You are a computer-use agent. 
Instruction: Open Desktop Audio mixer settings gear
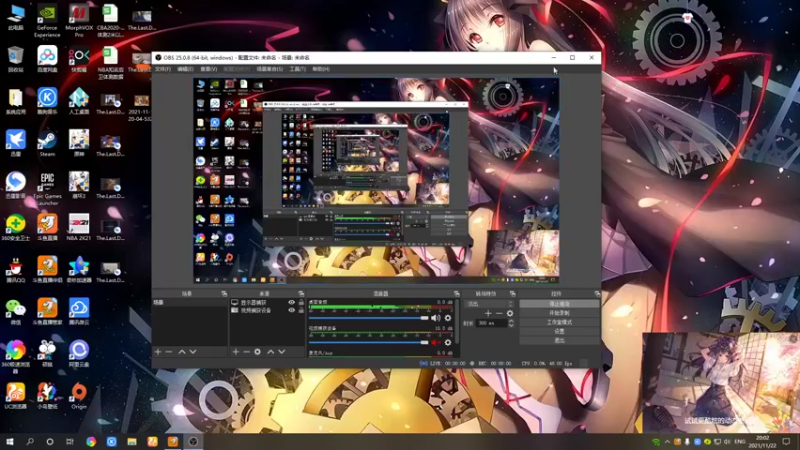coord(448,318)
